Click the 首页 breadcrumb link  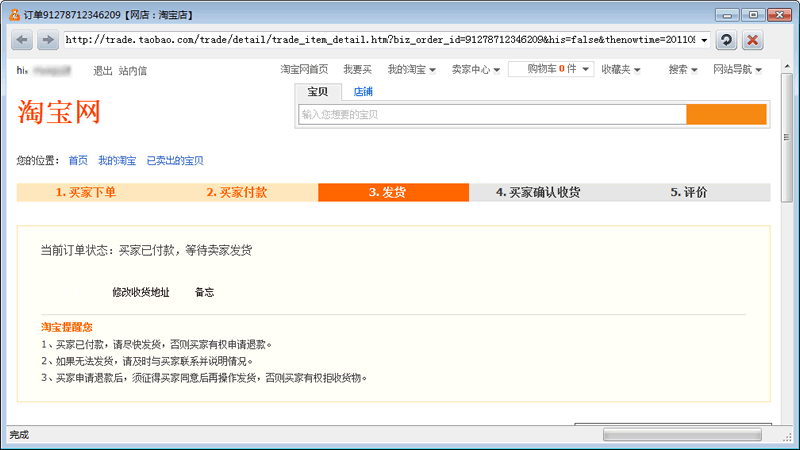tap(78, 161)
